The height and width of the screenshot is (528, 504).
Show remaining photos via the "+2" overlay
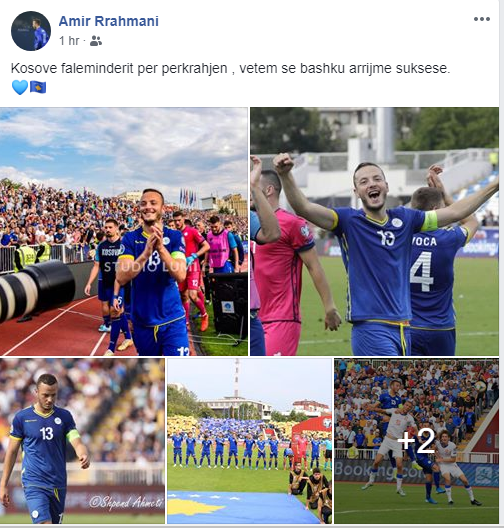point(416,441)
